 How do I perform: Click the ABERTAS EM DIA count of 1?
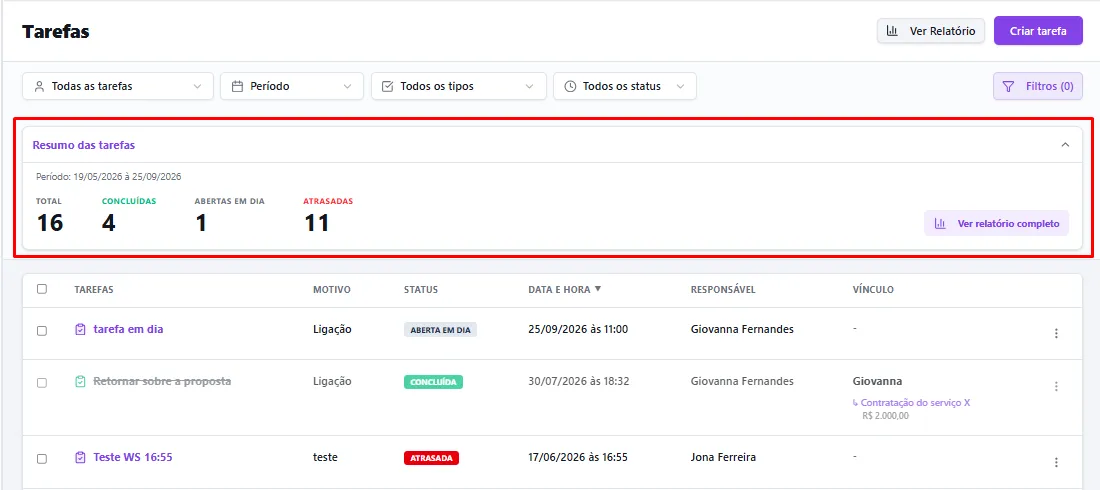(201, 223)
